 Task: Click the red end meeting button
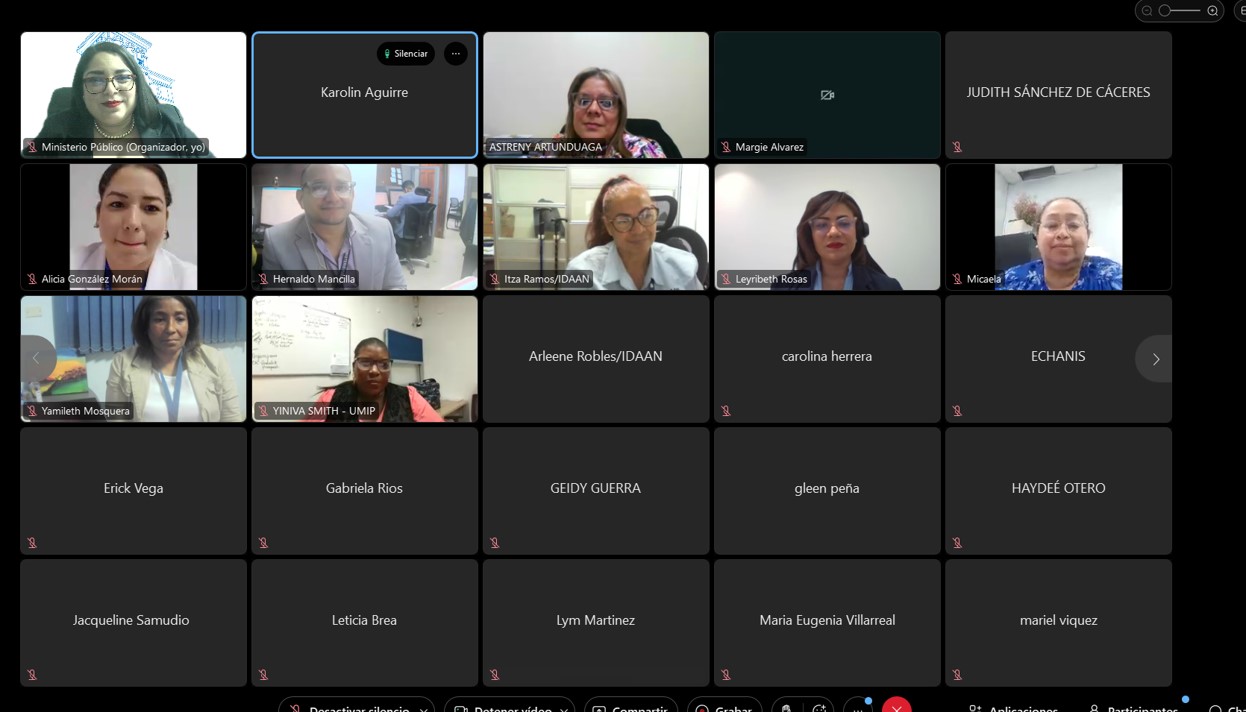[896, 707]
